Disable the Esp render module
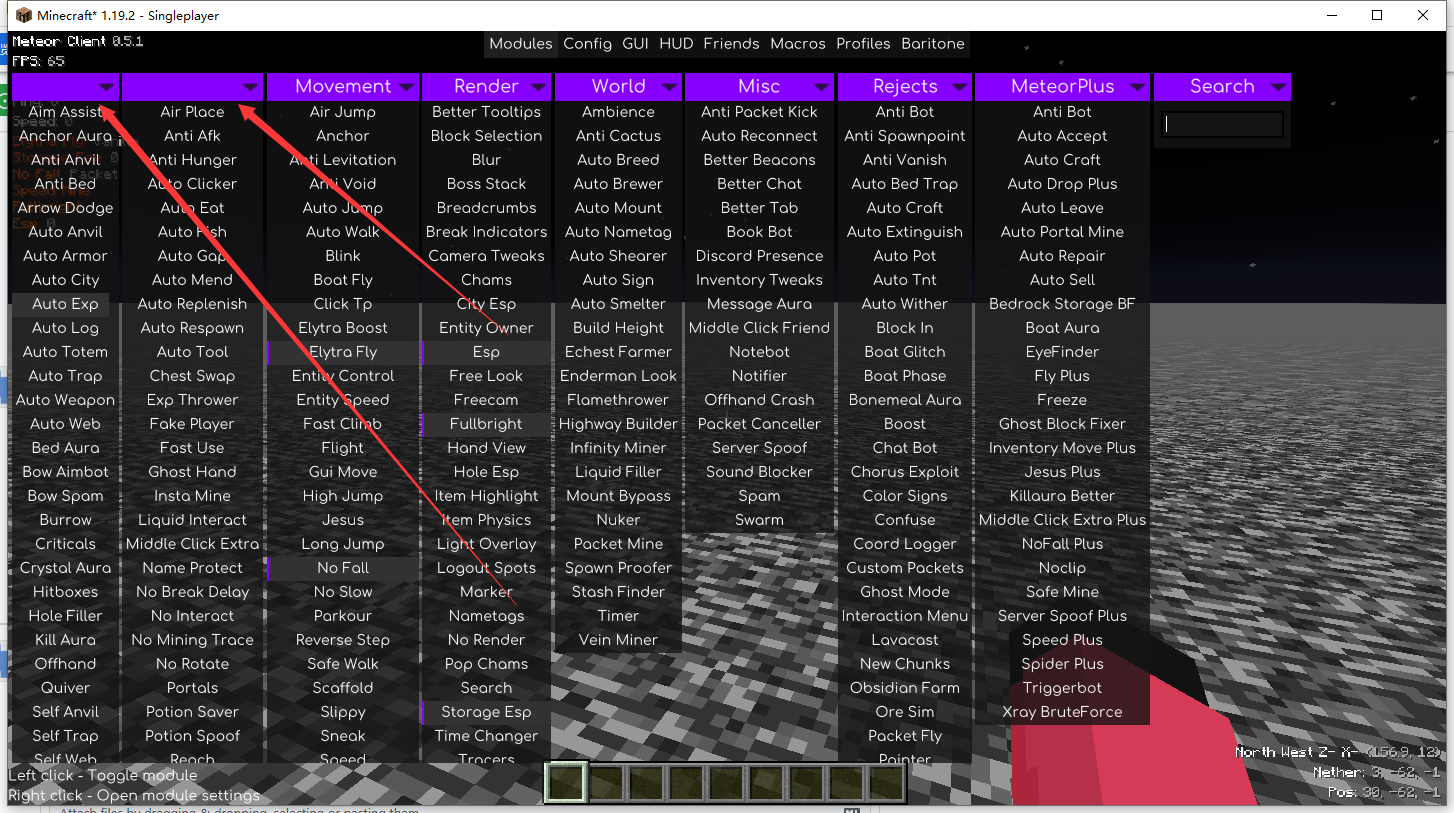1454x813 pixels. [x=486, y=351]
